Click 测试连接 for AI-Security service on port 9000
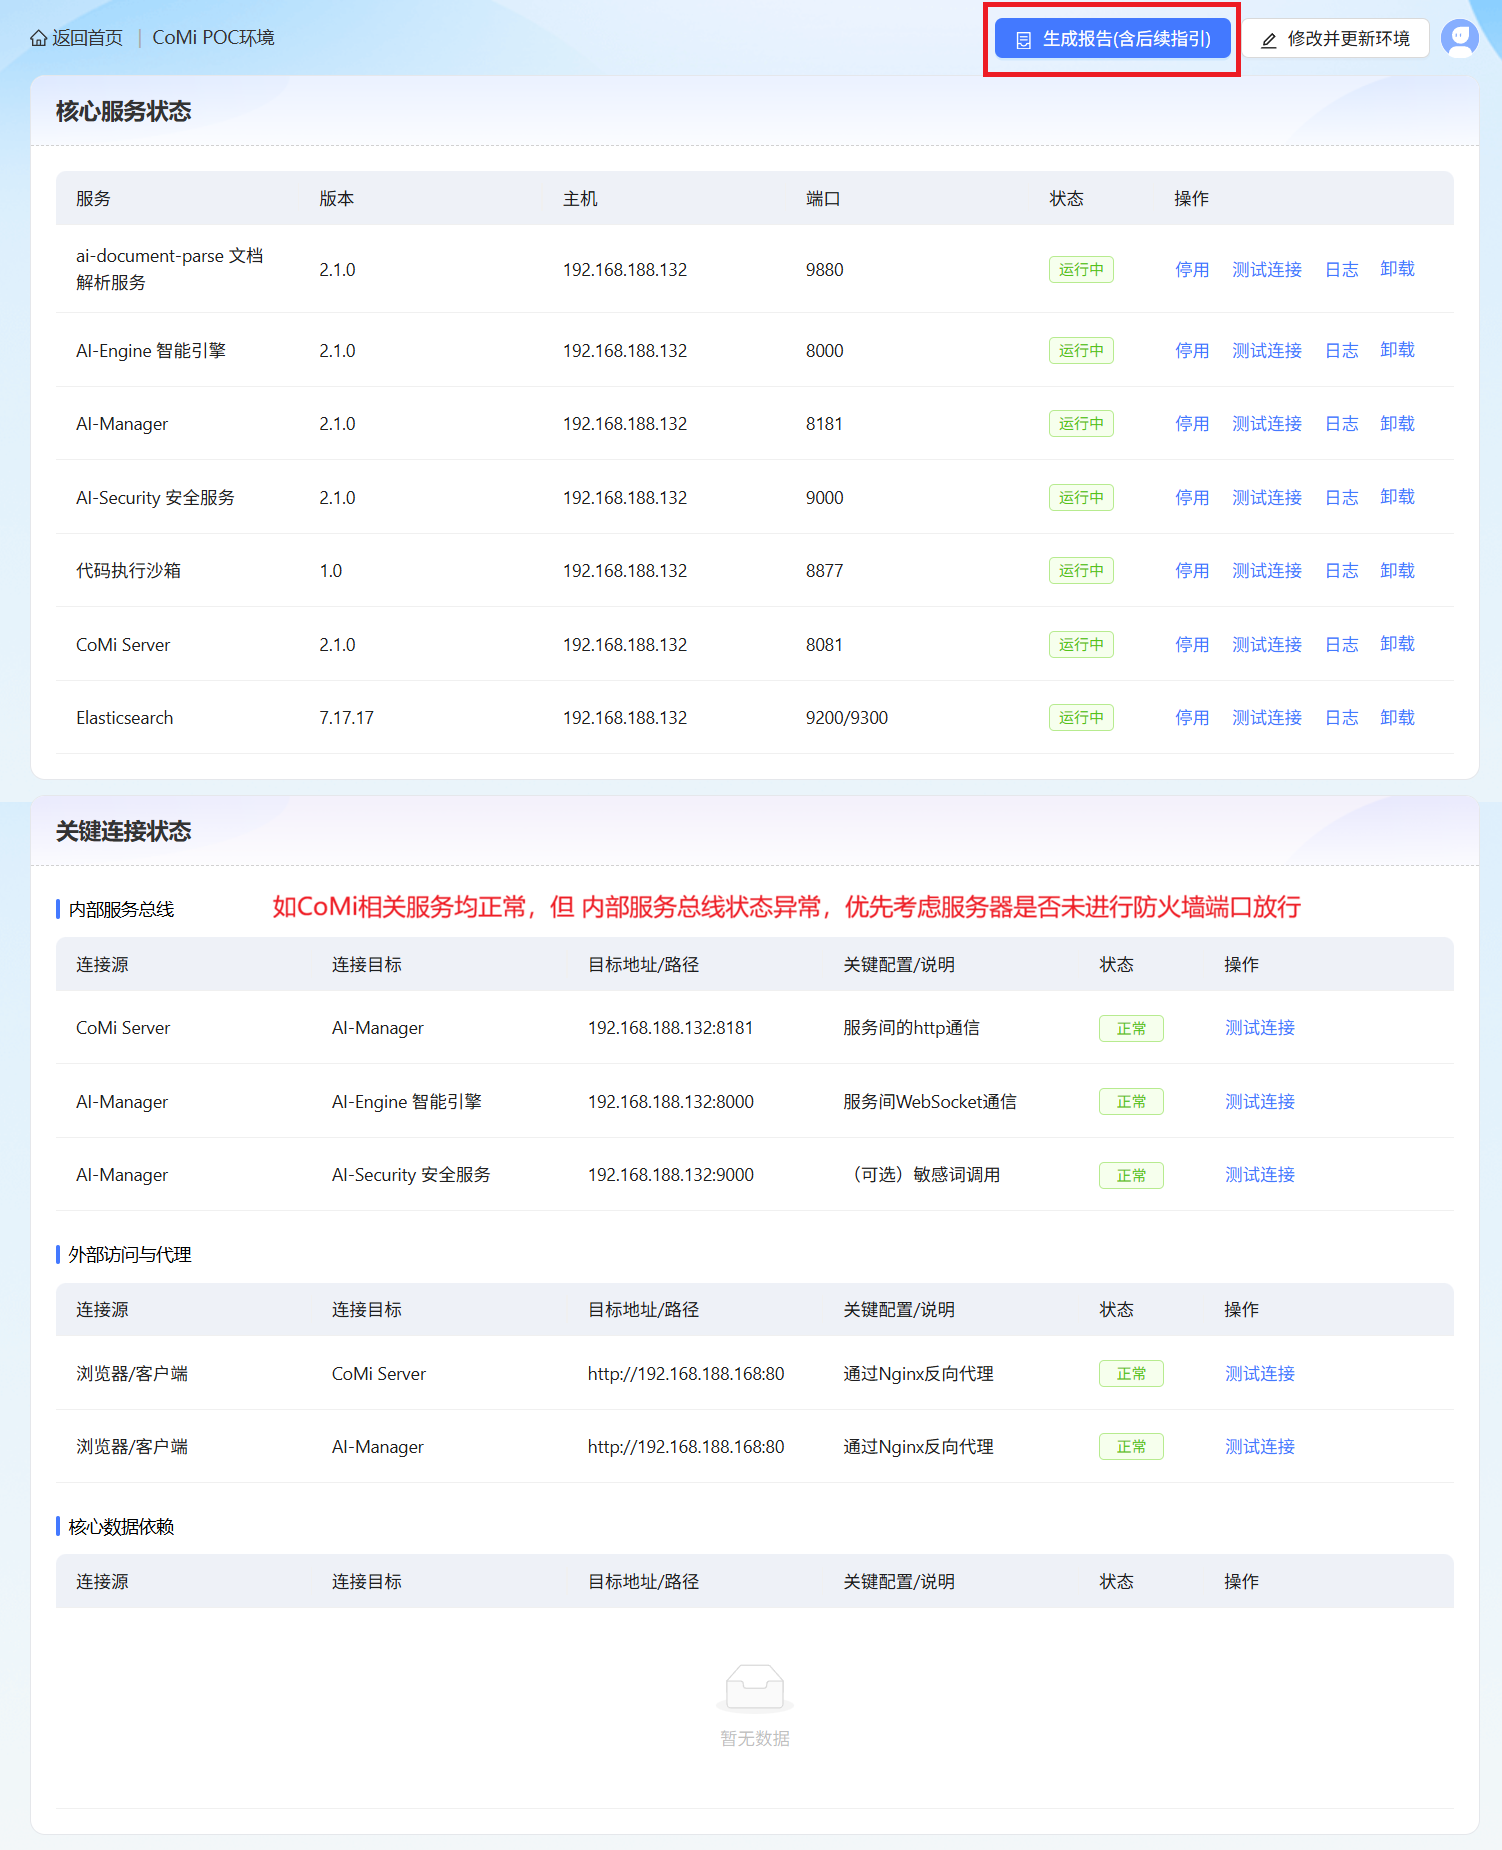Screen dimensions: 1502x1850 tap(1267, 498)
